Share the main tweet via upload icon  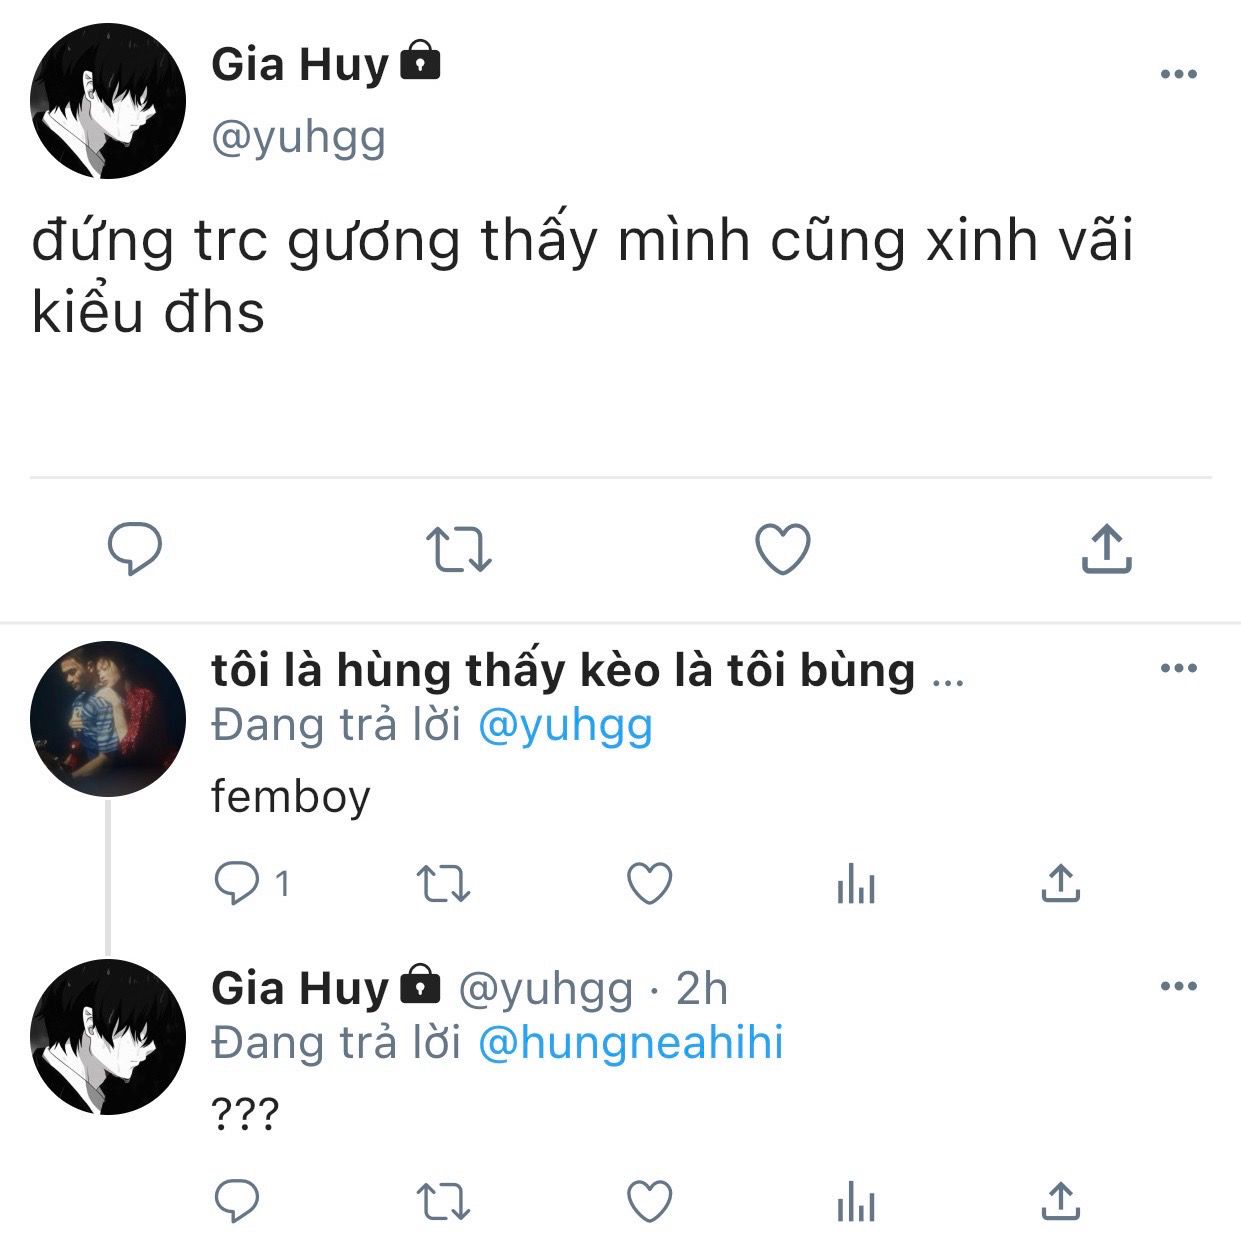tap(1106, 547)
